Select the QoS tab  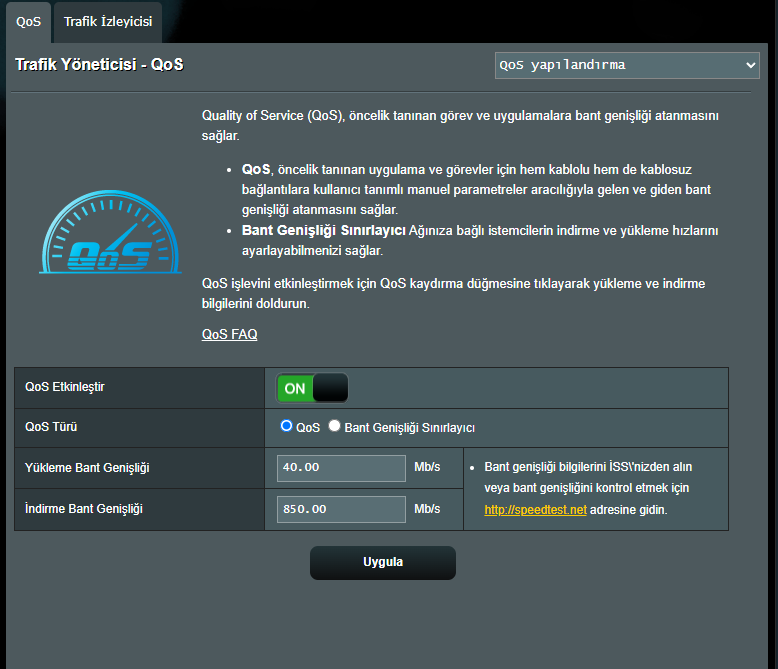pos(29,21)
